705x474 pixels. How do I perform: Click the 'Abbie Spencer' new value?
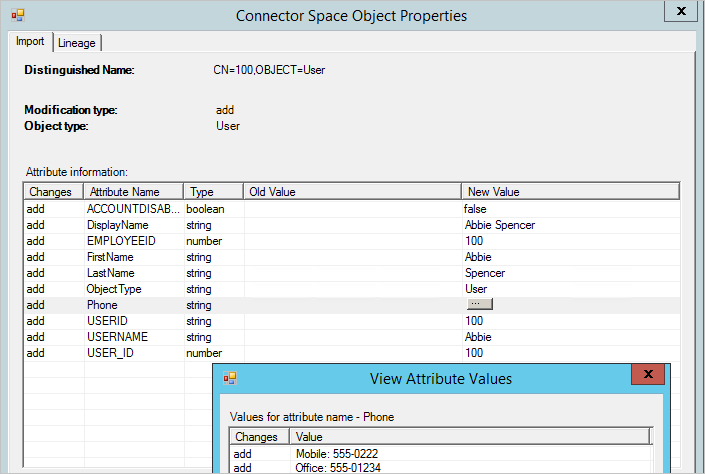pyautogui.click(x=500, y=225)
